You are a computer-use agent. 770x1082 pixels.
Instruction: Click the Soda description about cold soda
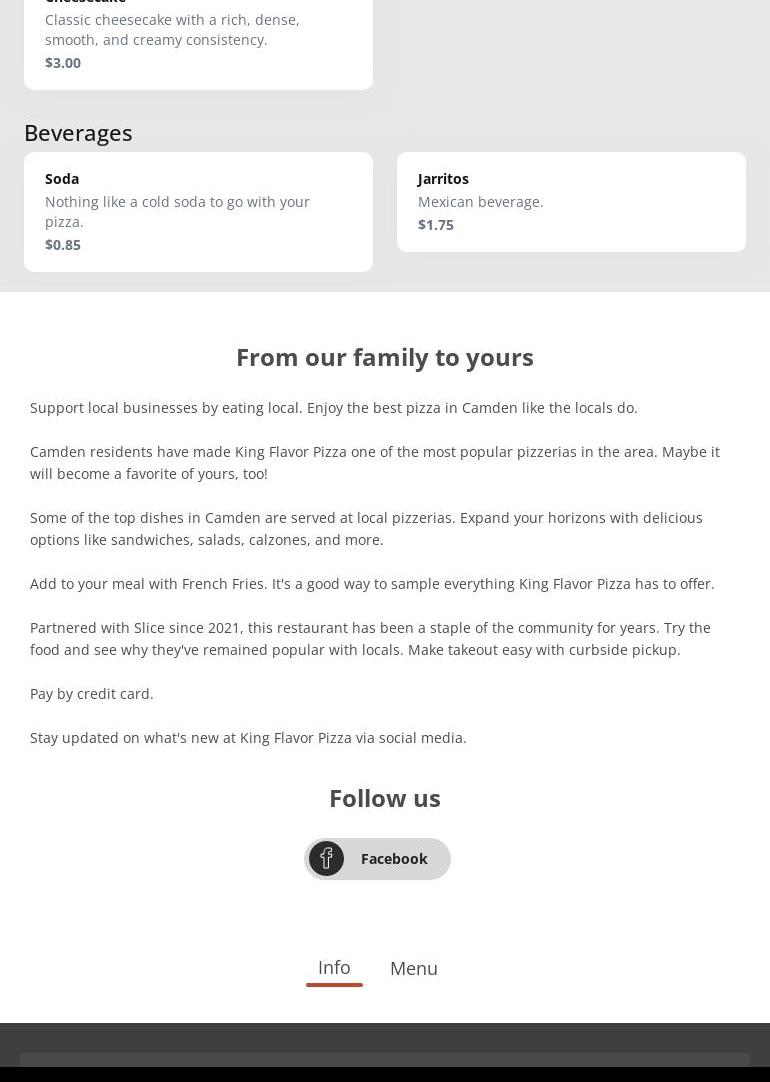(177, 212)
